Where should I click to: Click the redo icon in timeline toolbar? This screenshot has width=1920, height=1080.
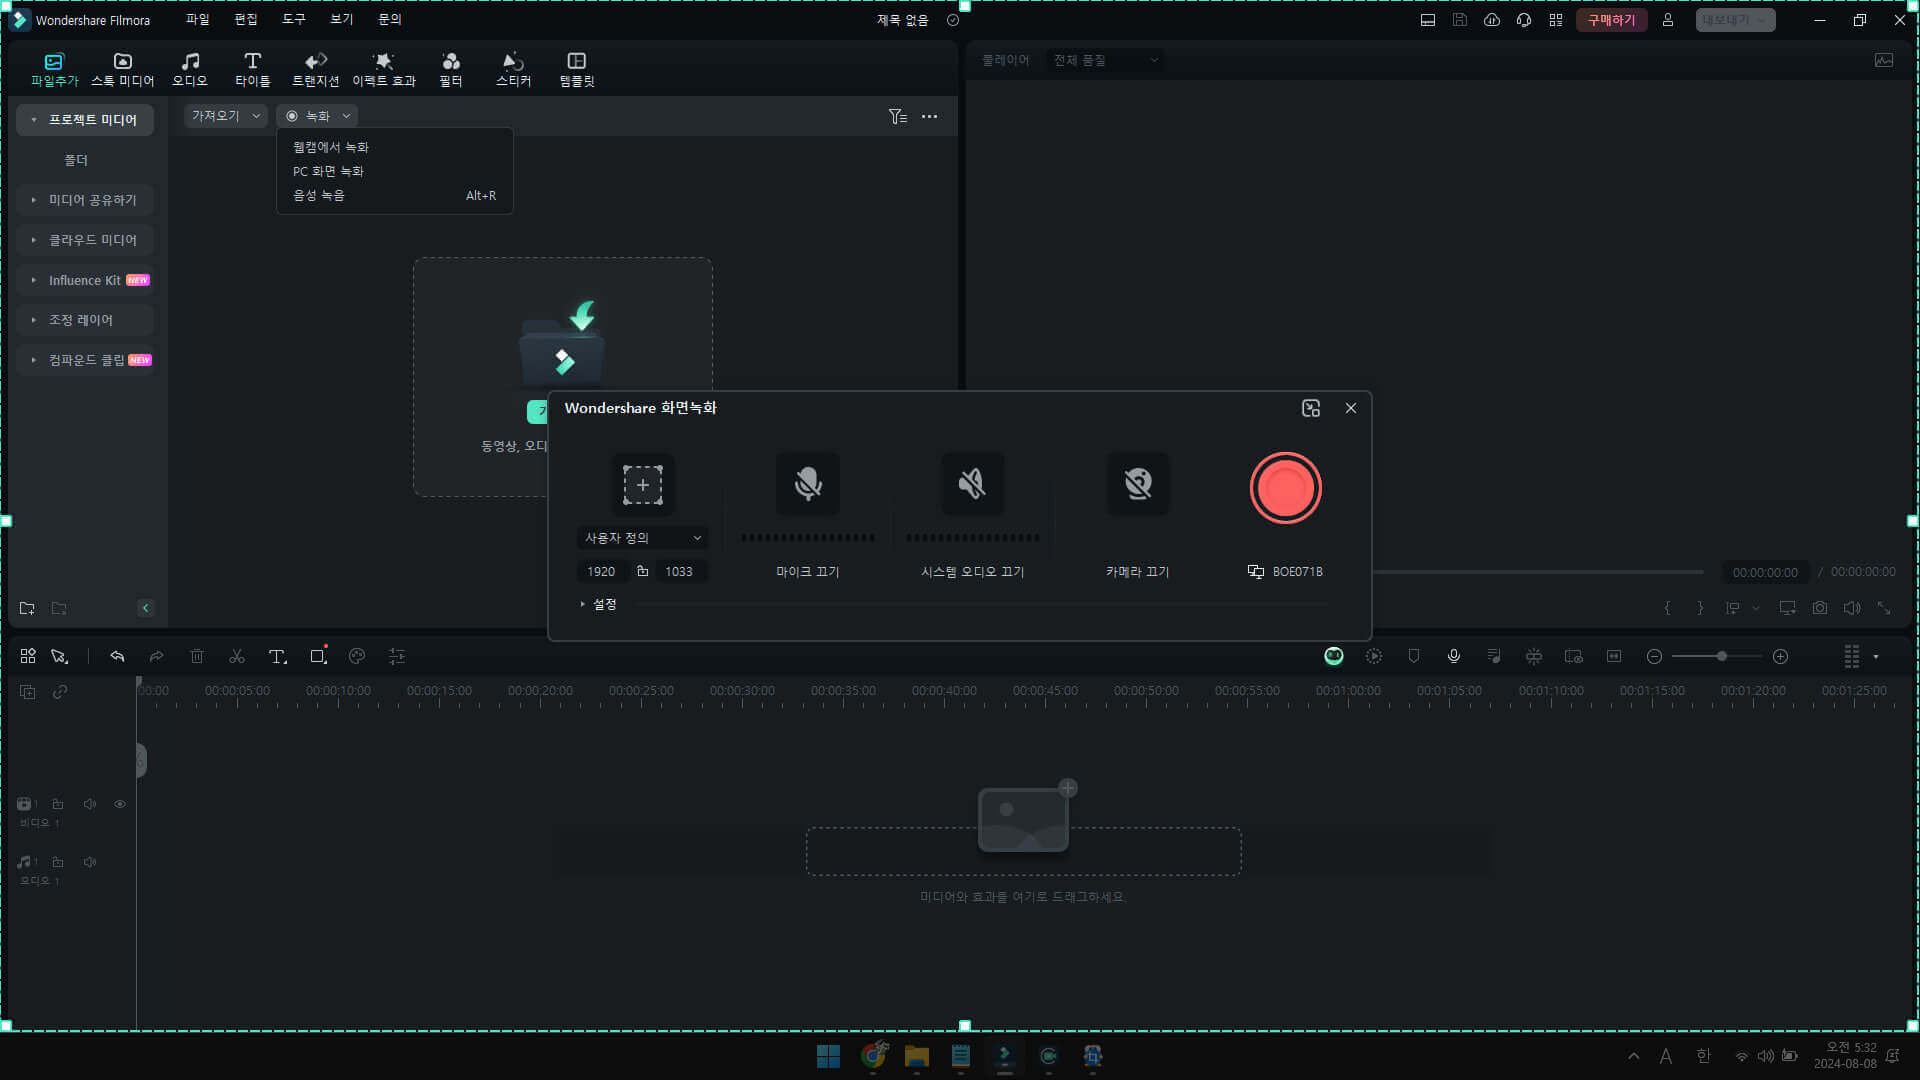coord(156,656)
